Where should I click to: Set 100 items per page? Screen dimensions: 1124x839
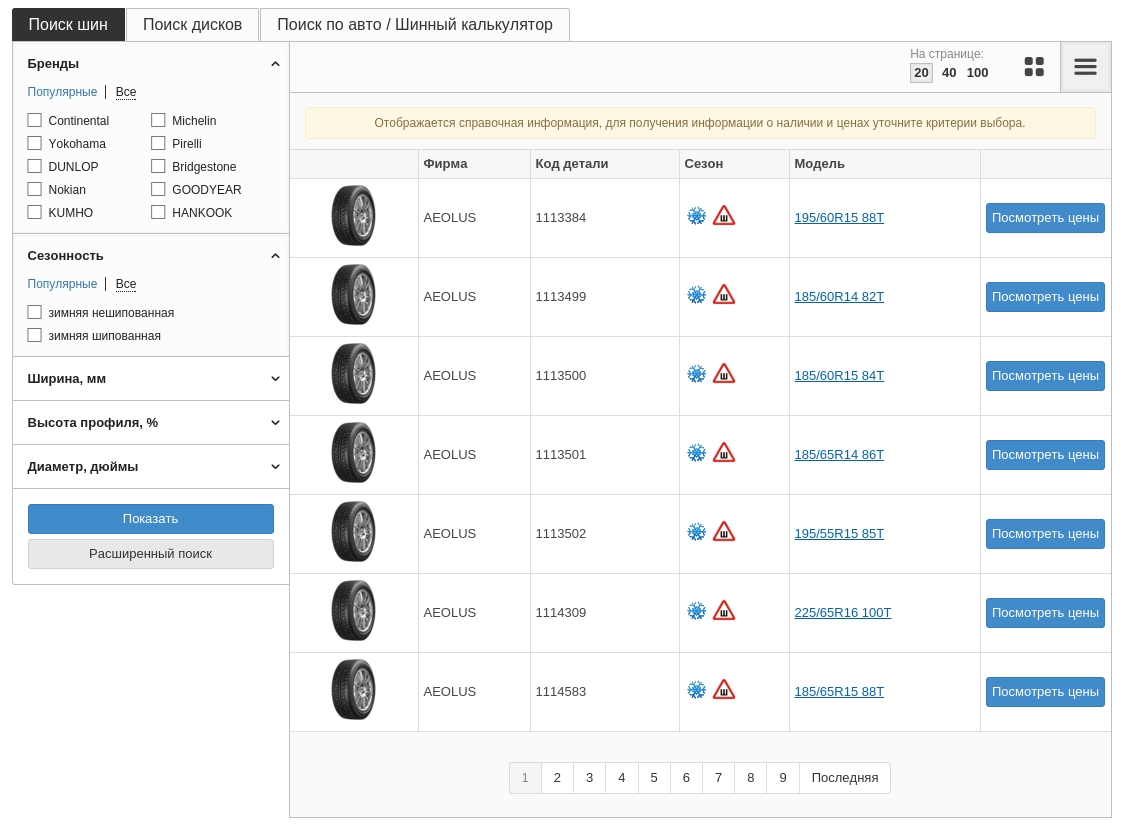(x=978, y=72)
